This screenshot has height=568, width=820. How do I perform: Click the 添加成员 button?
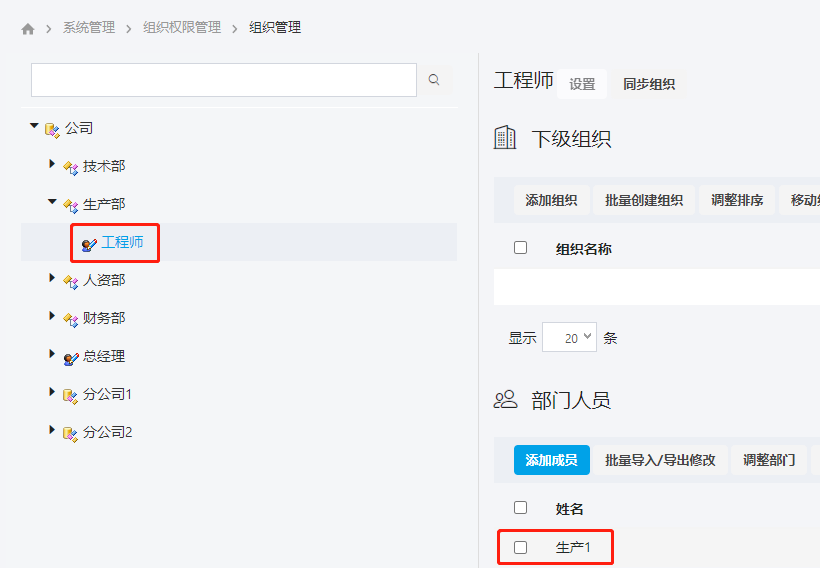point(552,460)
